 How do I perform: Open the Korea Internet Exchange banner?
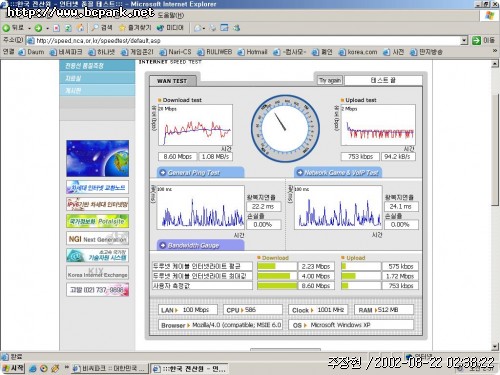click(x=97, y=273)
